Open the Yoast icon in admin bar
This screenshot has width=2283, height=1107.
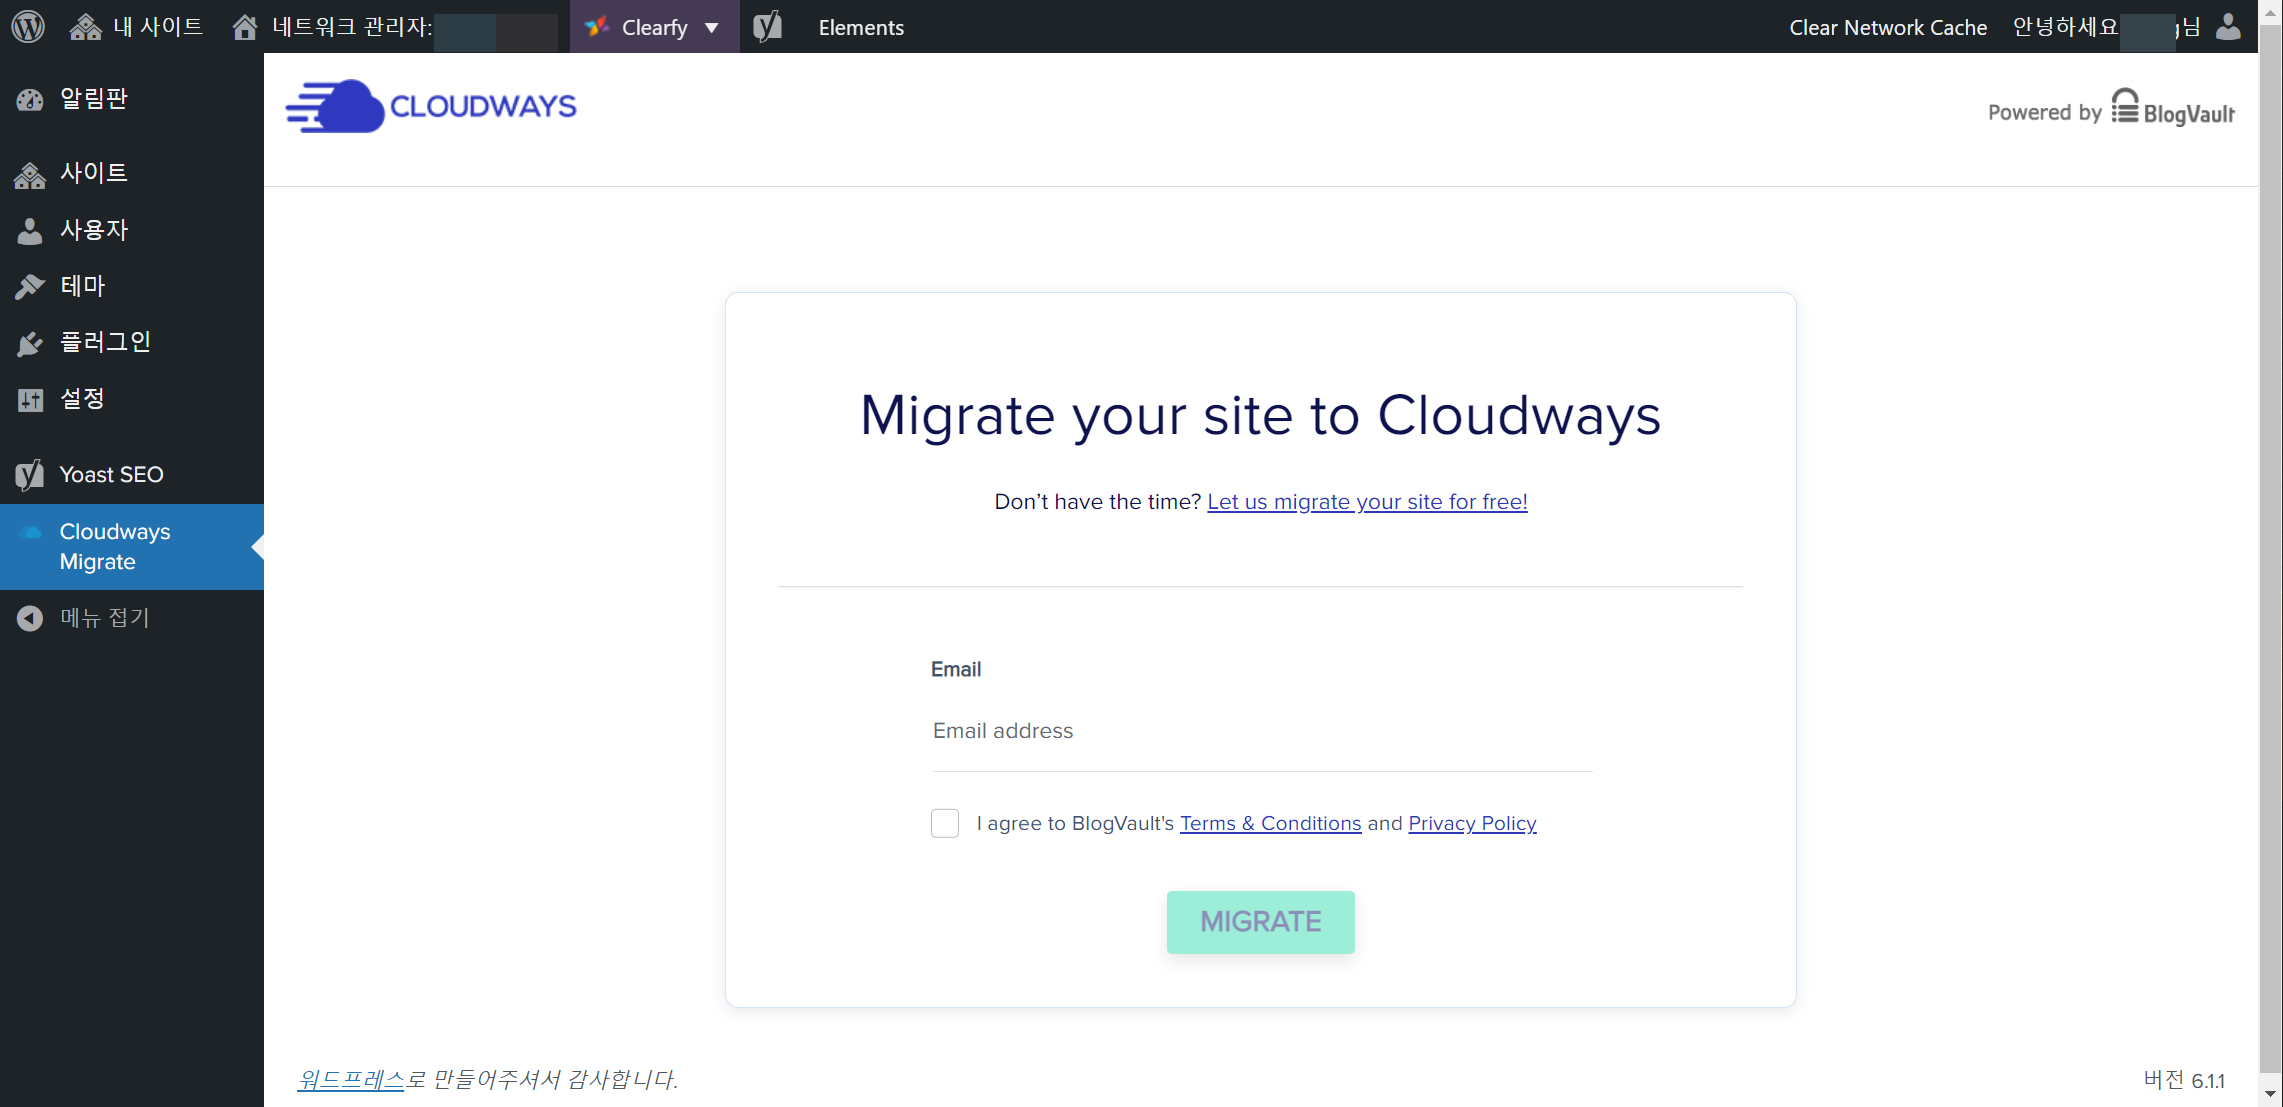[767, 27]
